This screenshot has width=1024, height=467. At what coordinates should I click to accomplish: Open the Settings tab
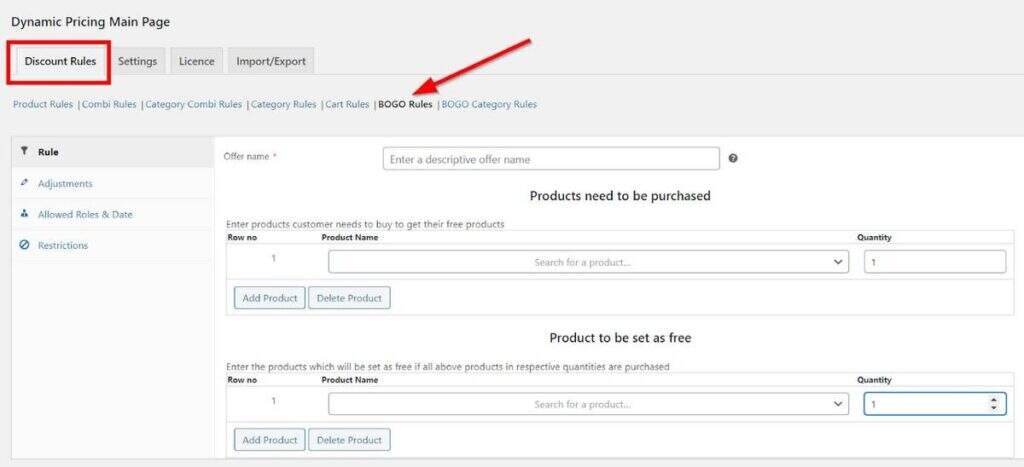coord(137,61)
